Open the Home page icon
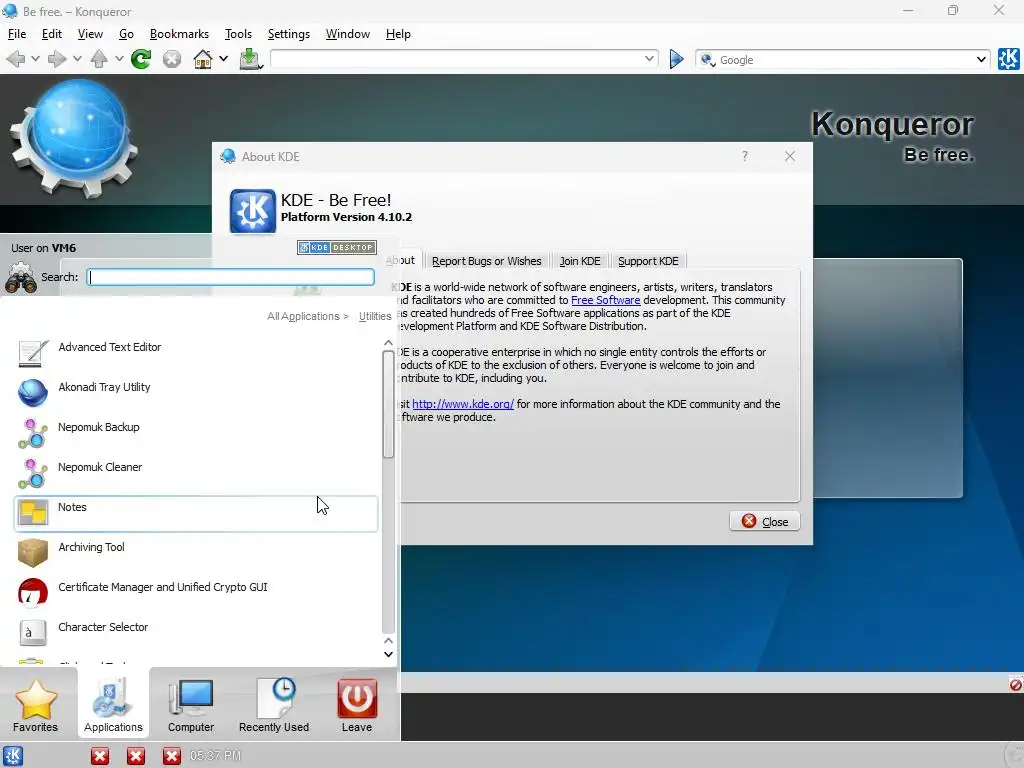 click(203, 59)
